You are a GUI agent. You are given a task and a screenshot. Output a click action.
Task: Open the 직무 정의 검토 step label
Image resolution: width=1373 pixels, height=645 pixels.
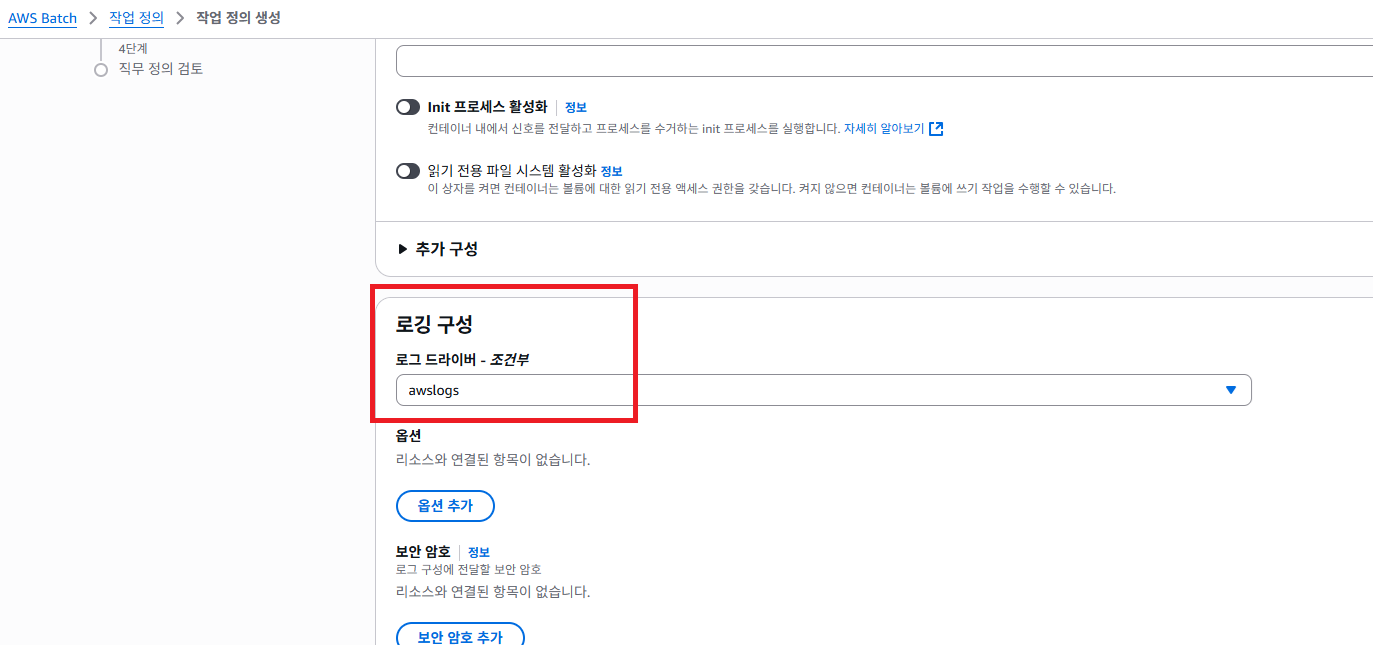pyautogui.click(x=160, y=69)
